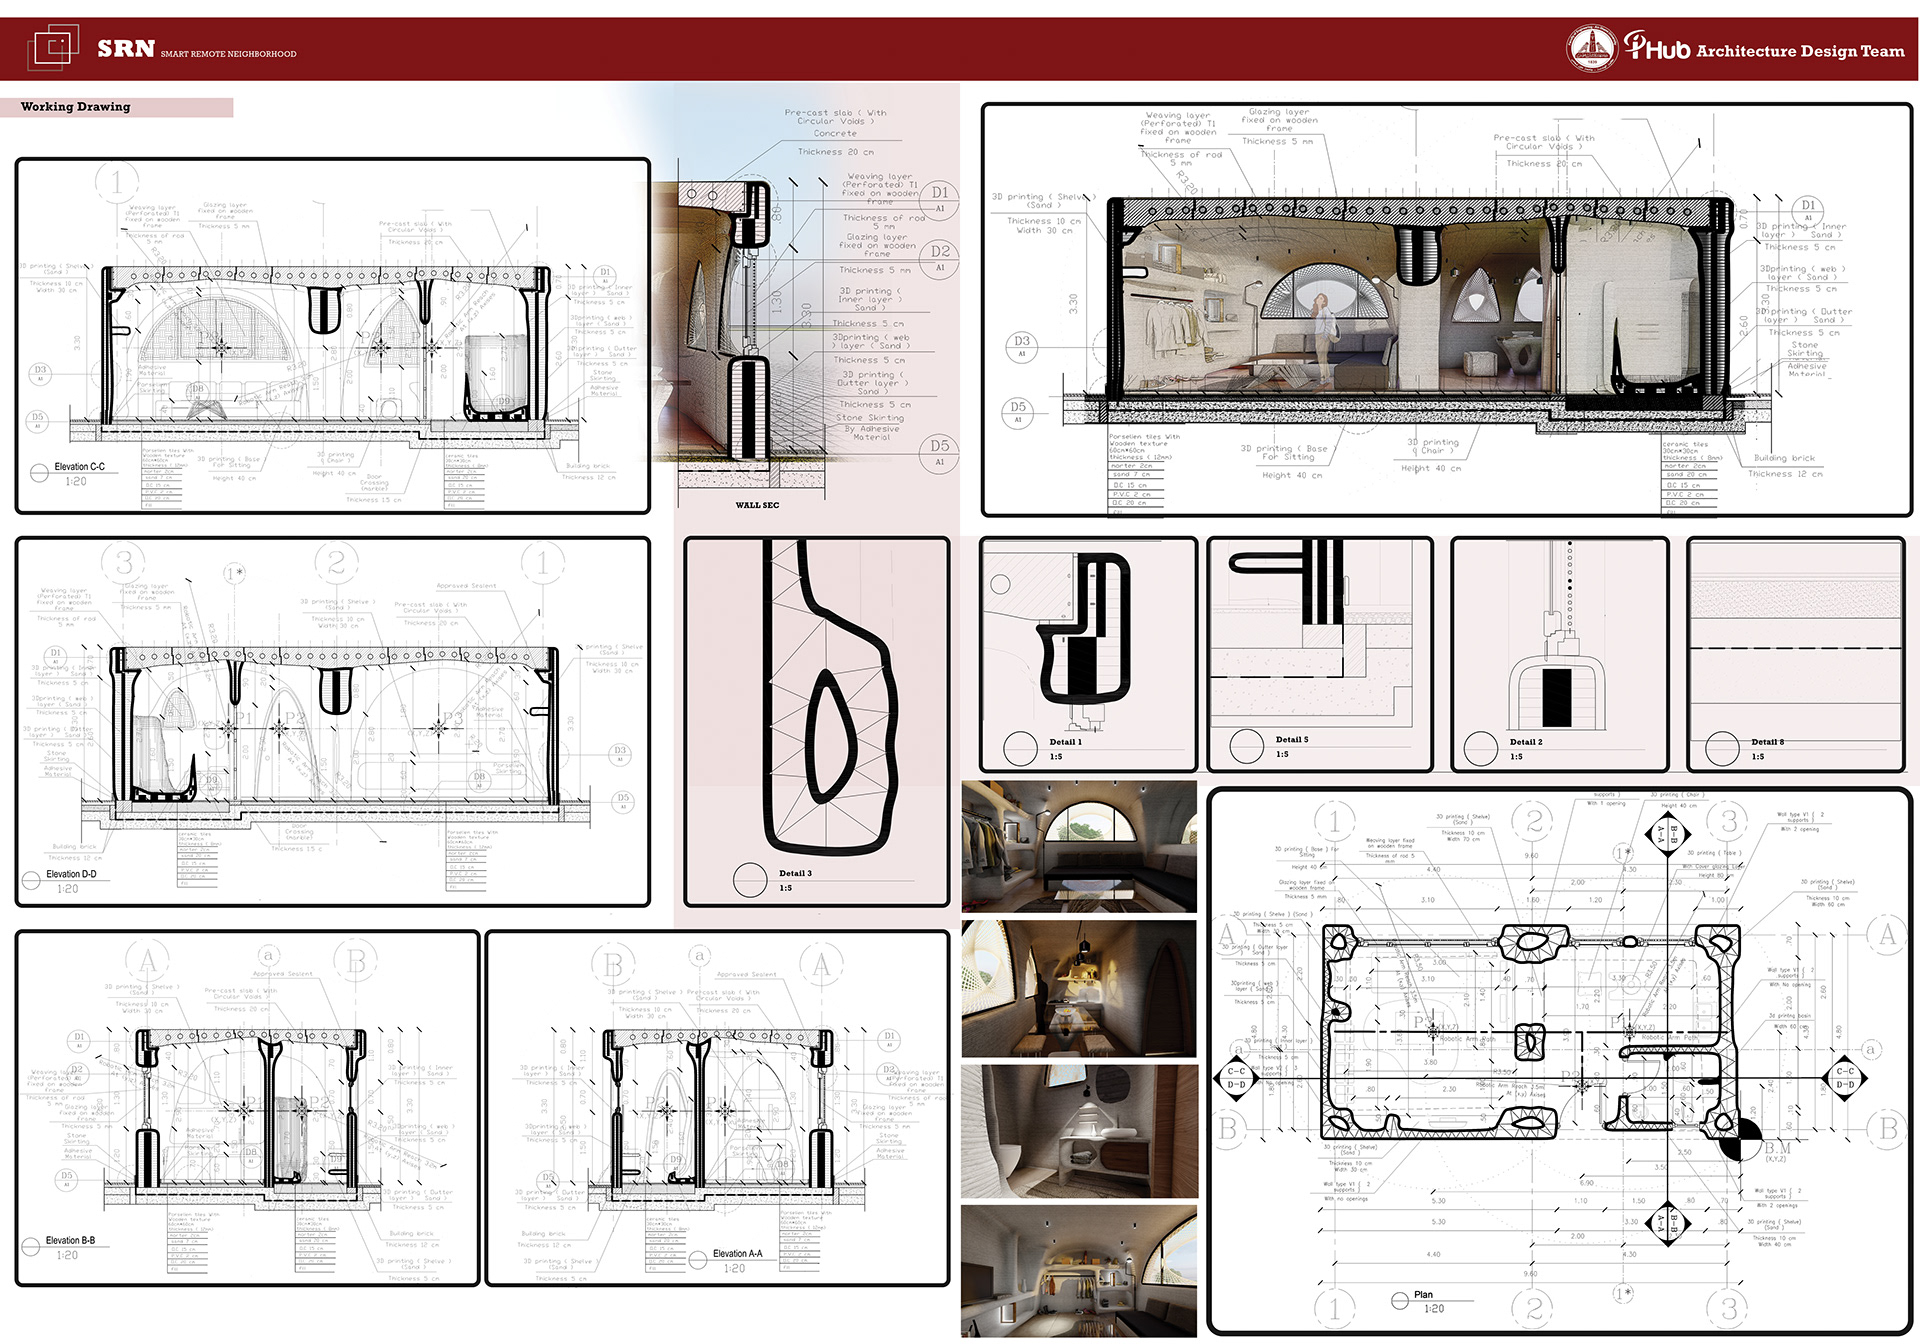Image resolution: width=1920 pixels, height=1344 pixels.
Task: Click the Detail 1 title circle
Action: point(1020,748)
